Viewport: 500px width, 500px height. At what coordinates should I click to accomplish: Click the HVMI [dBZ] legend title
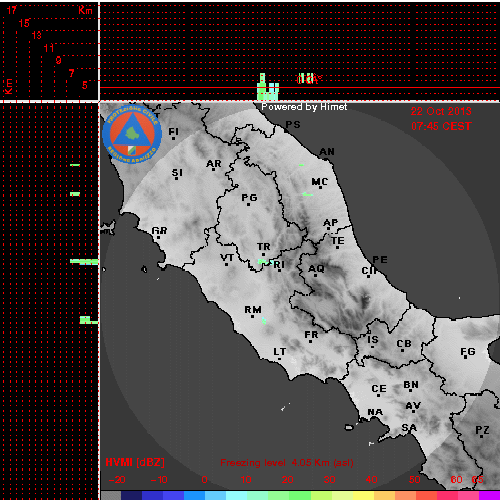135,462
